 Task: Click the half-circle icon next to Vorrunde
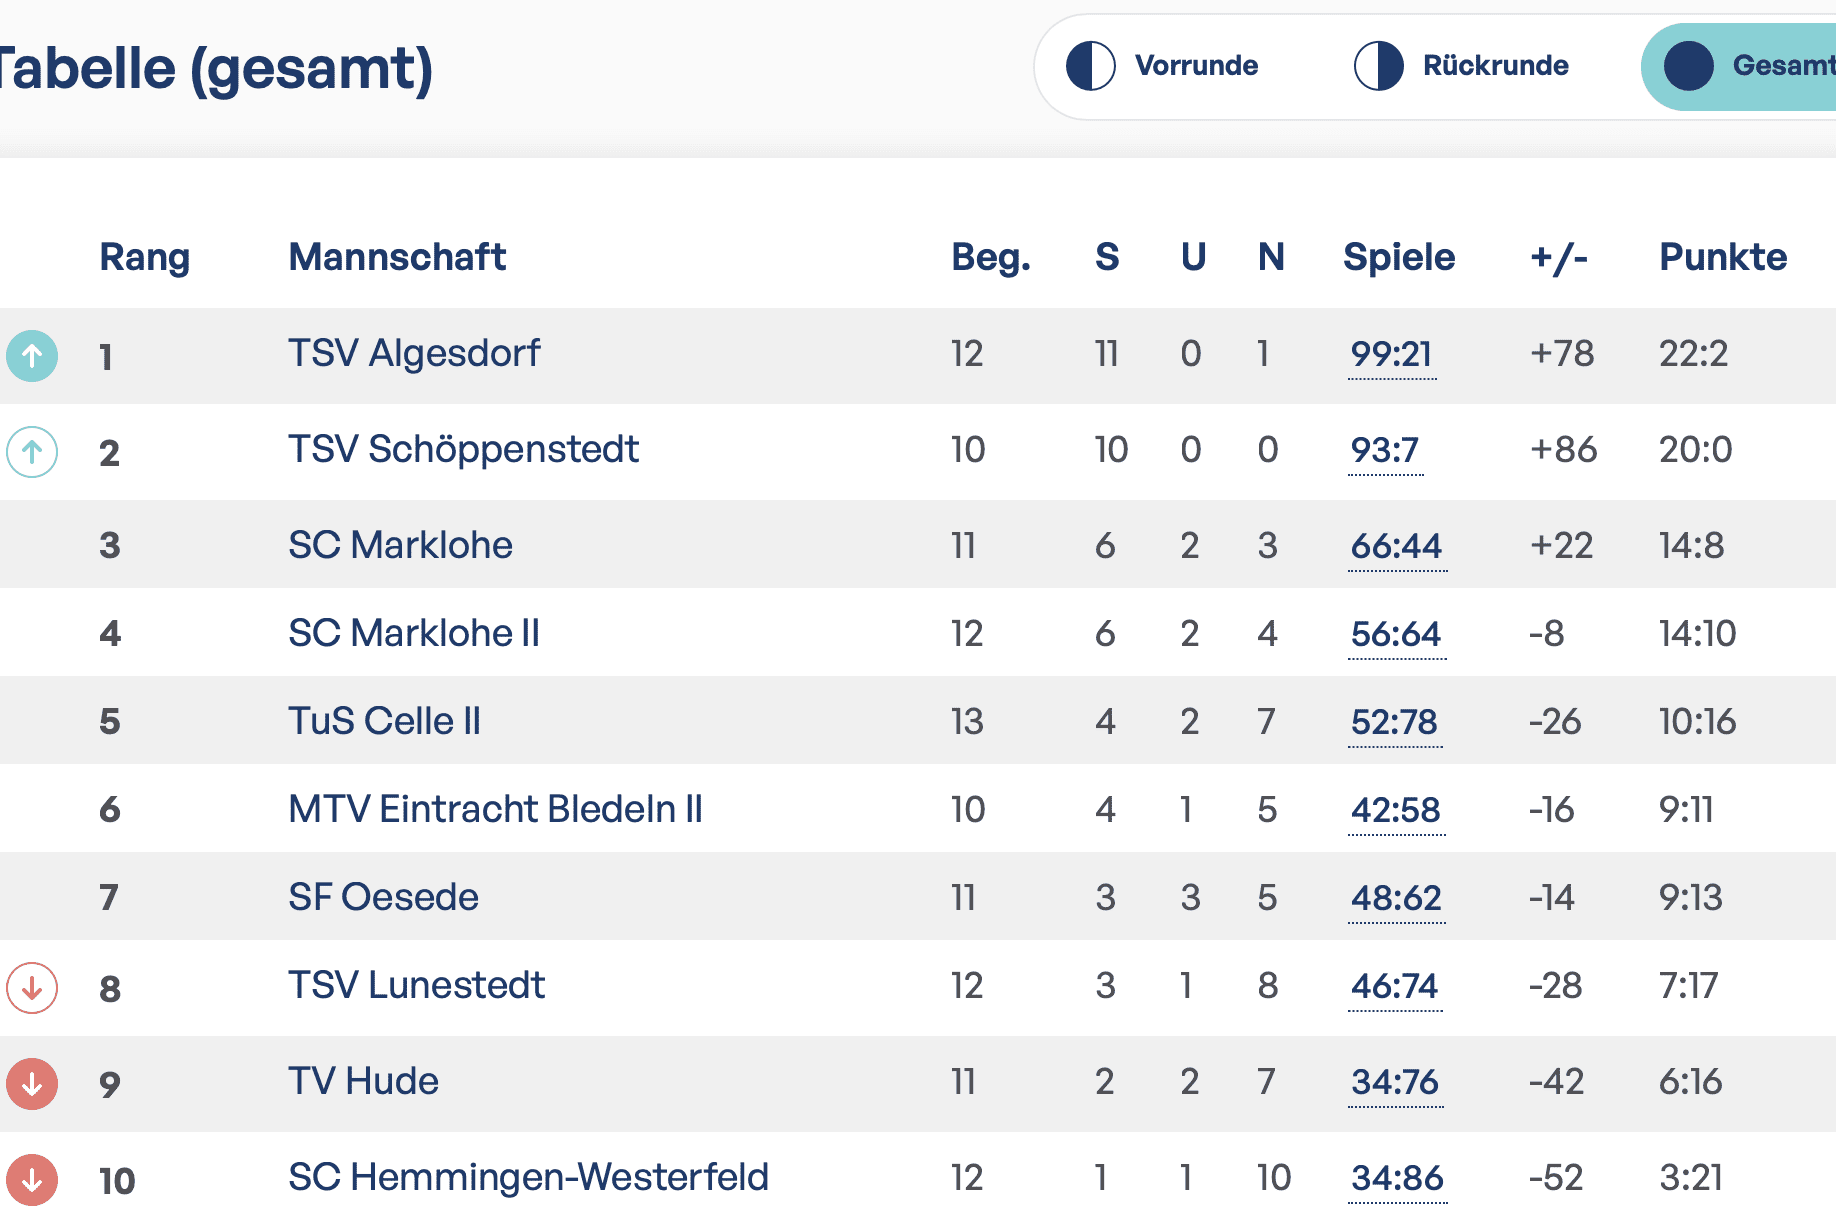[x=1090, y=66]
